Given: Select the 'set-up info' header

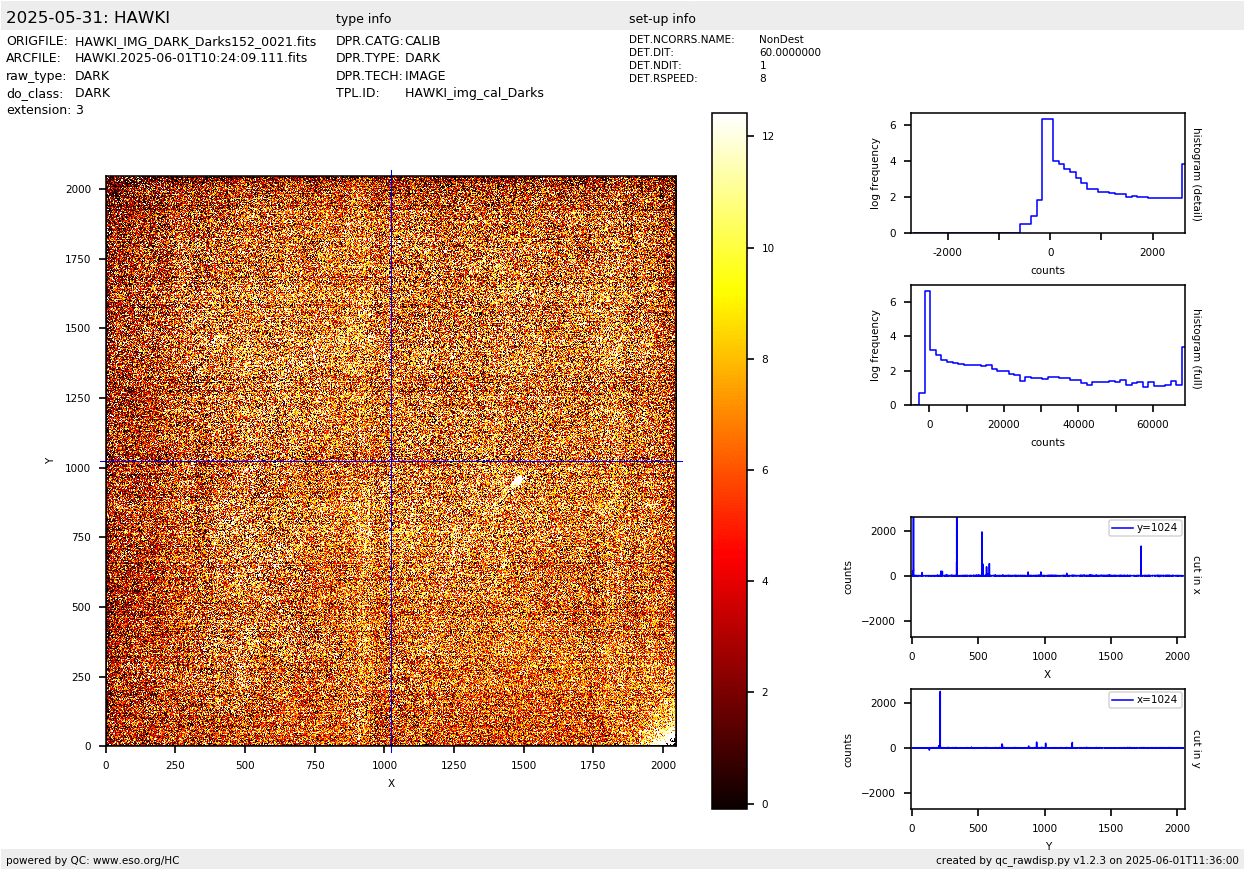Looking at the screenshot, I should click(x=662, y=19).
